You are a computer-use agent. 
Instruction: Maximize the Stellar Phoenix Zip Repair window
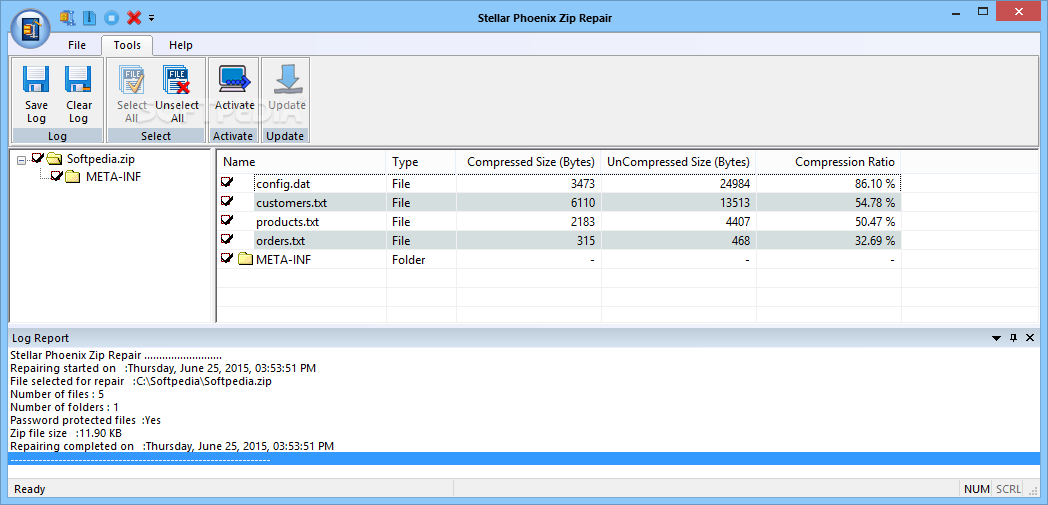click(x=982, y=11)
